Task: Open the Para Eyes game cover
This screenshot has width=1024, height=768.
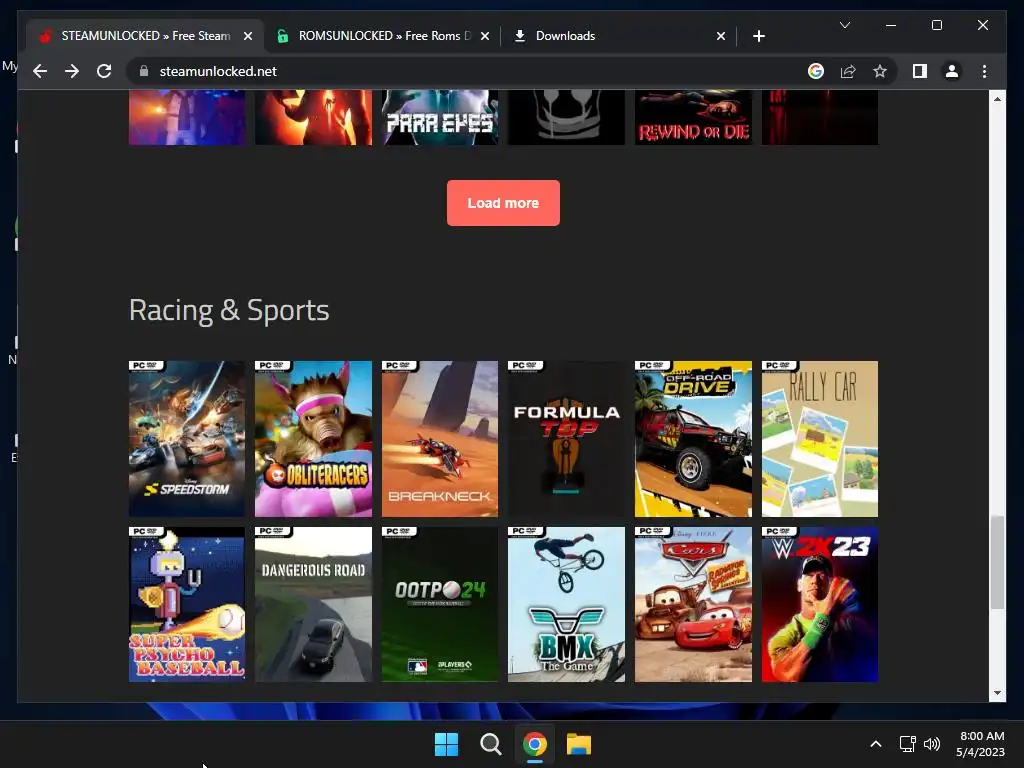Action: coord(440,118)
